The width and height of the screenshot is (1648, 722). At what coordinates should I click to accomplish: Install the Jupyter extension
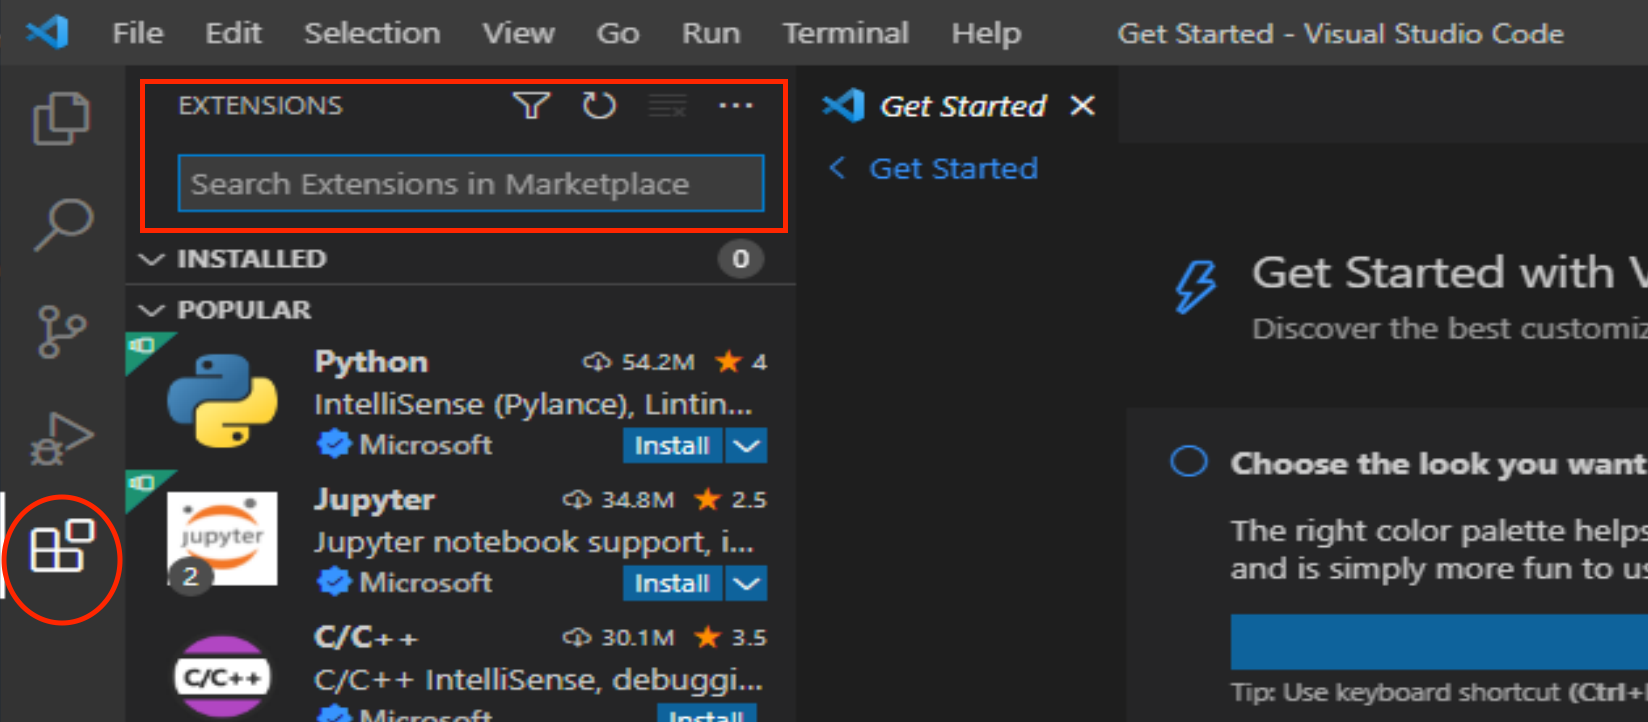(x=672, y=584)
